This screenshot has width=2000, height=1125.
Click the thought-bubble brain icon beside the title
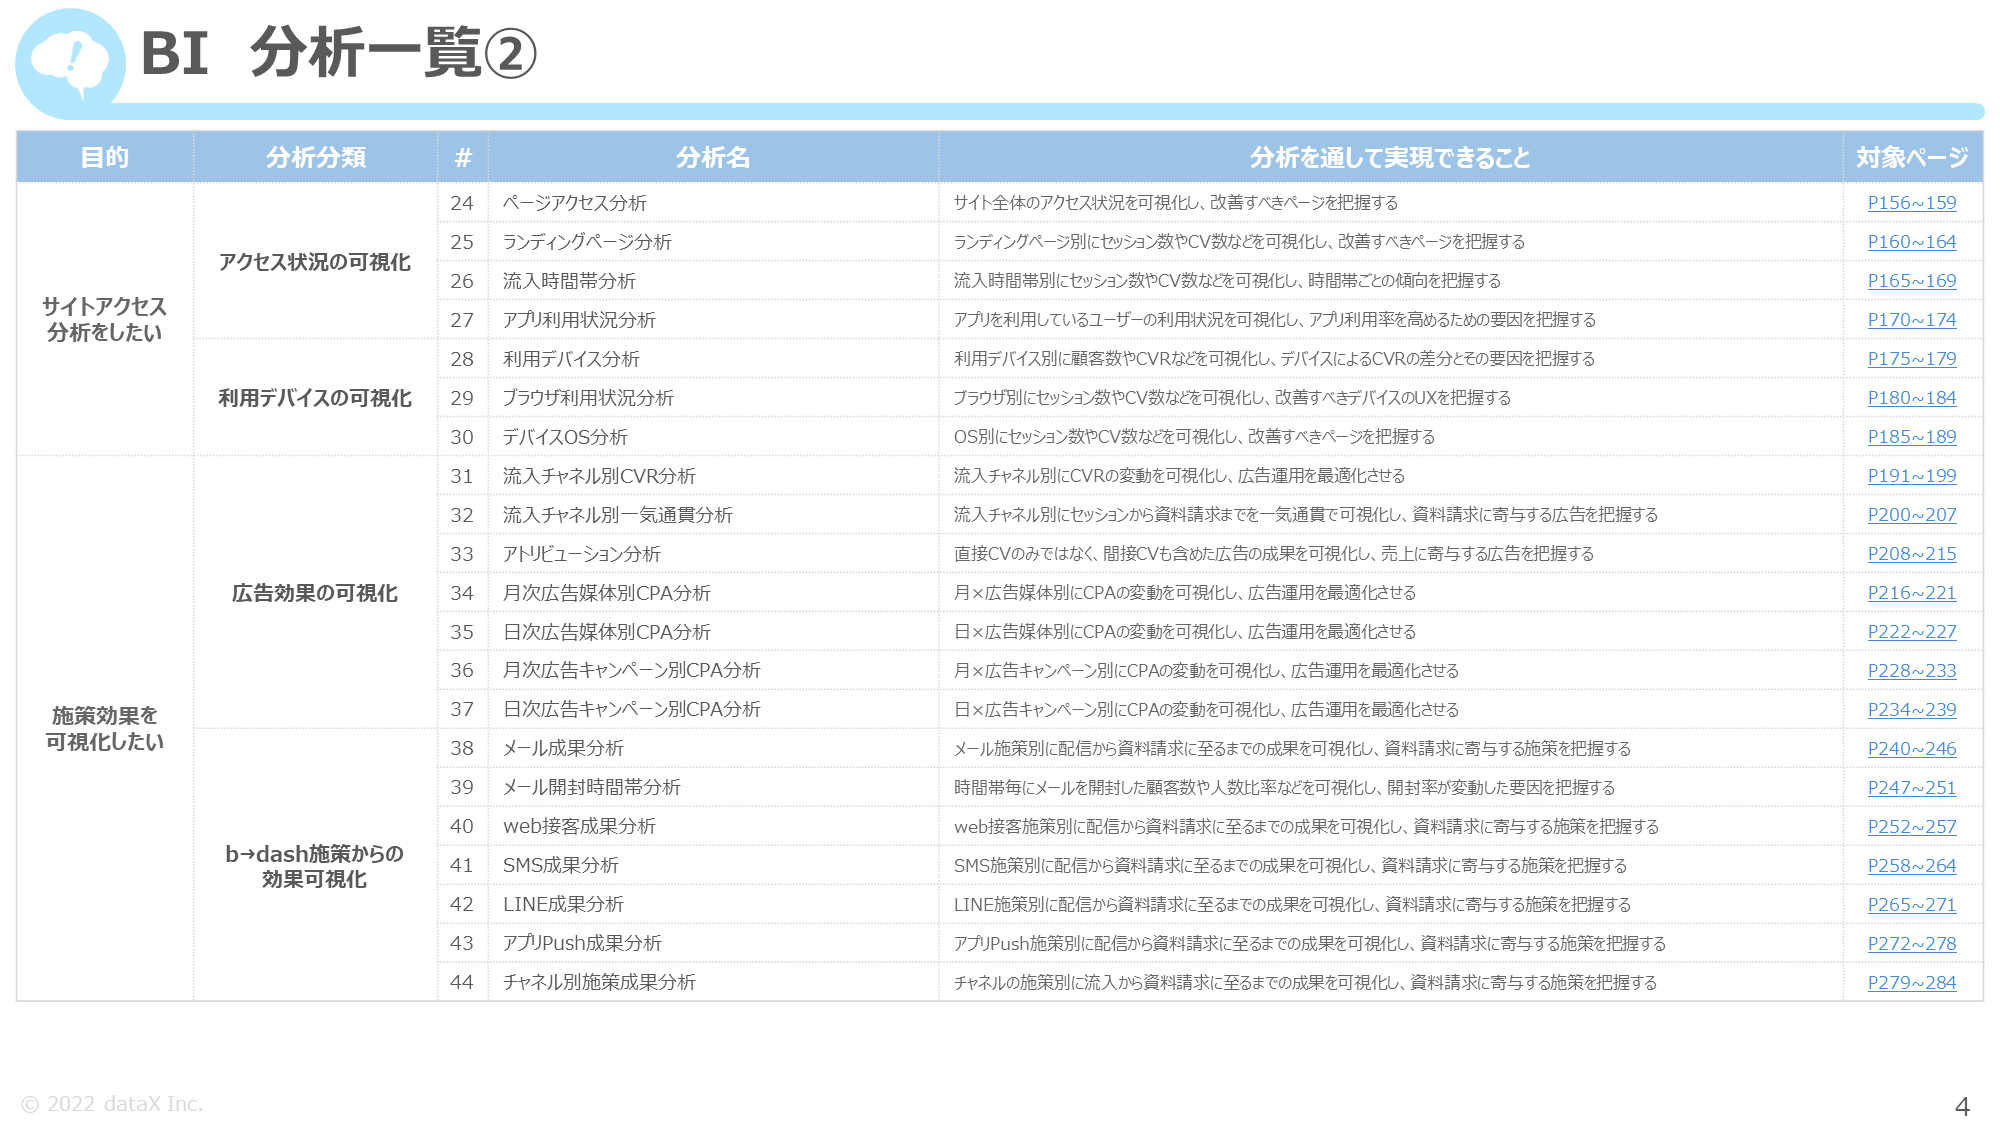pyautogui.click(x=70, y=63)
